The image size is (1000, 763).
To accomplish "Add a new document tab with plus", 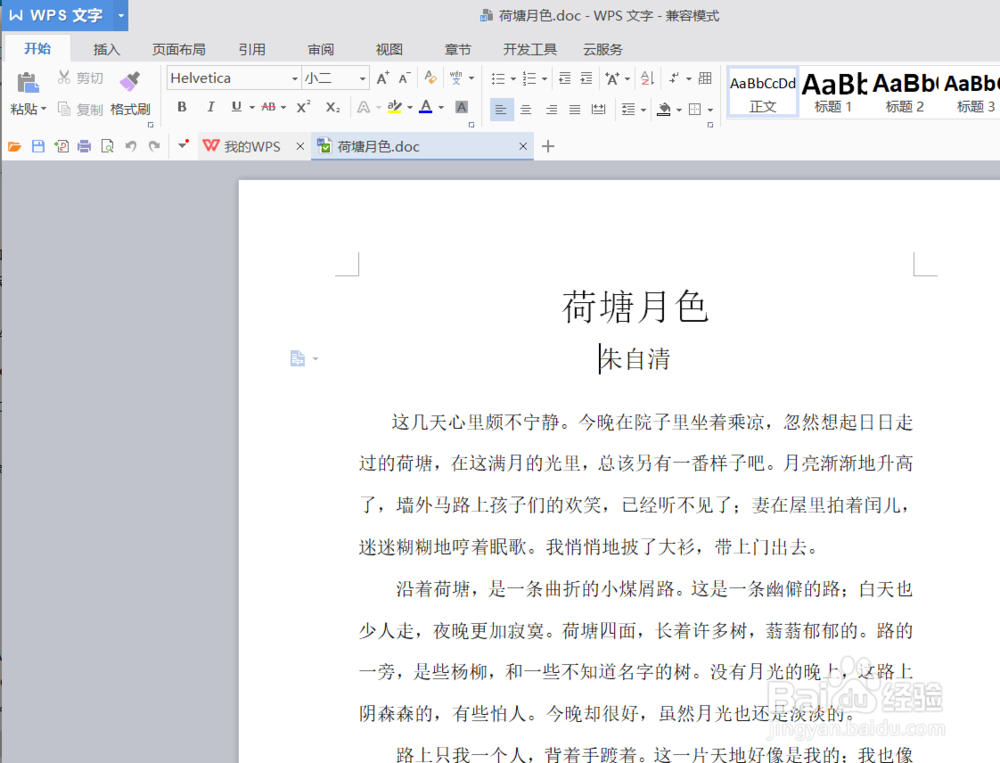I will 548,147.
